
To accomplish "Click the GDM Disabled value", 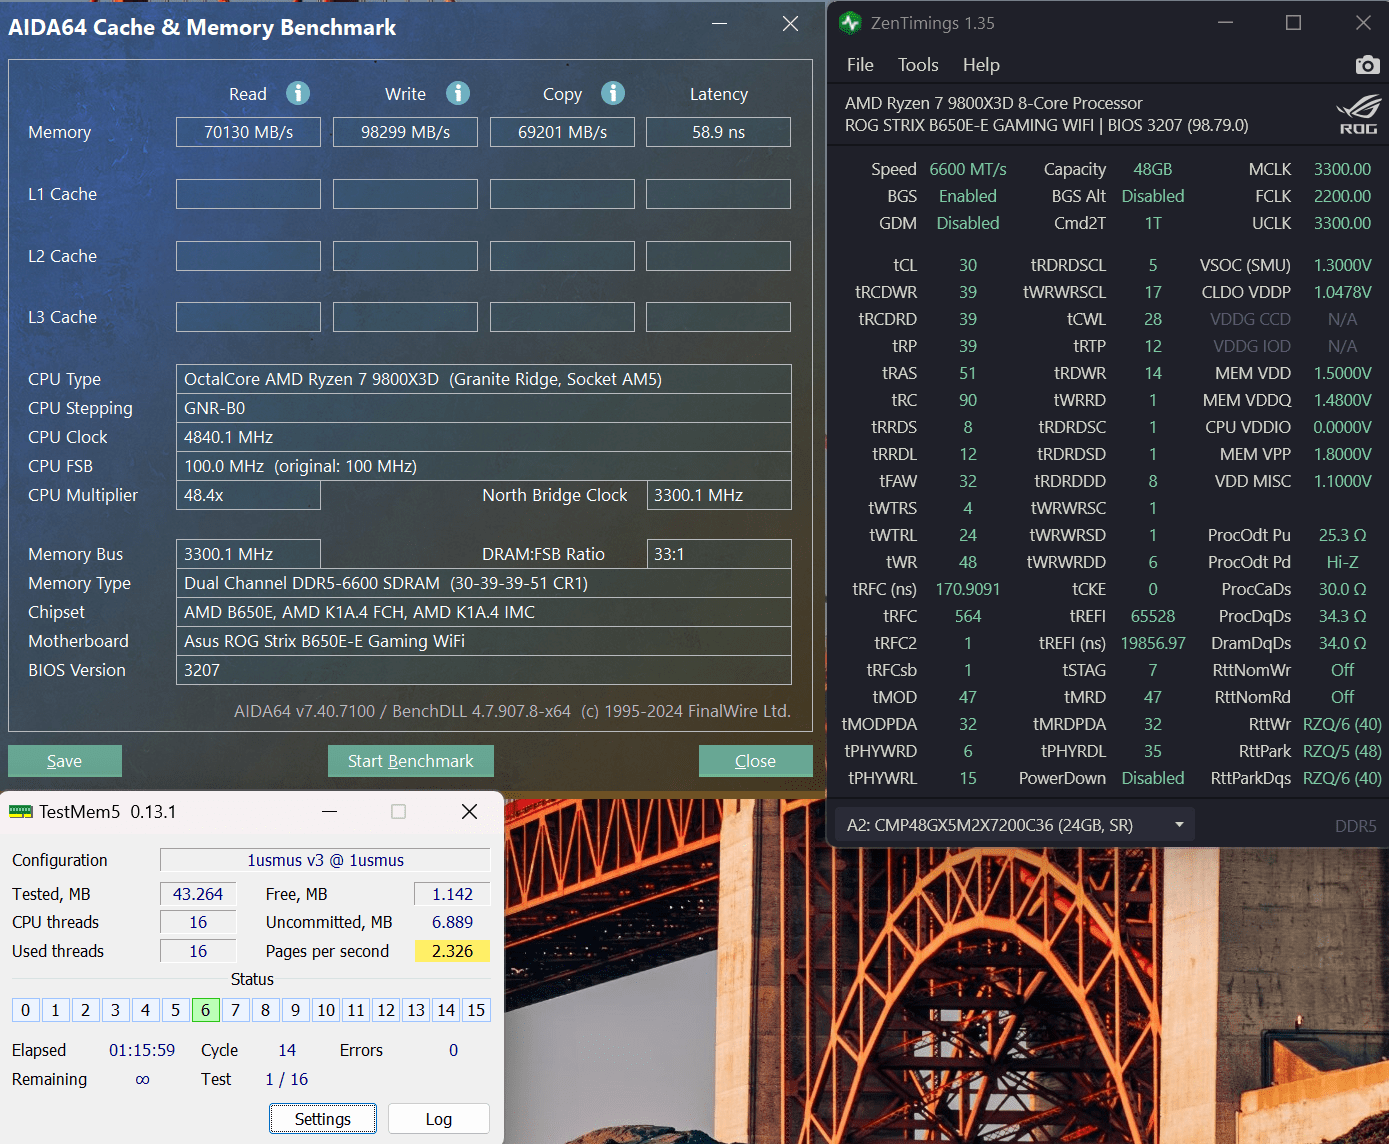I will [x=968, y=223].
